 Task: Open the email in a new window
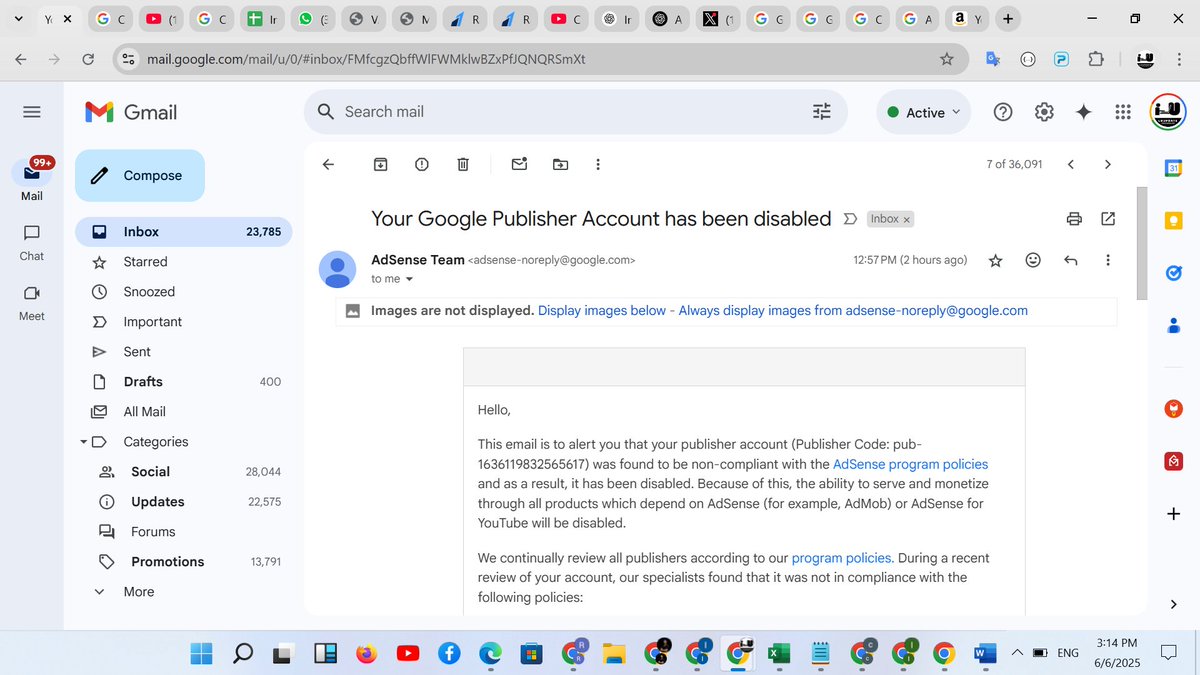[x=1108, y=218]
